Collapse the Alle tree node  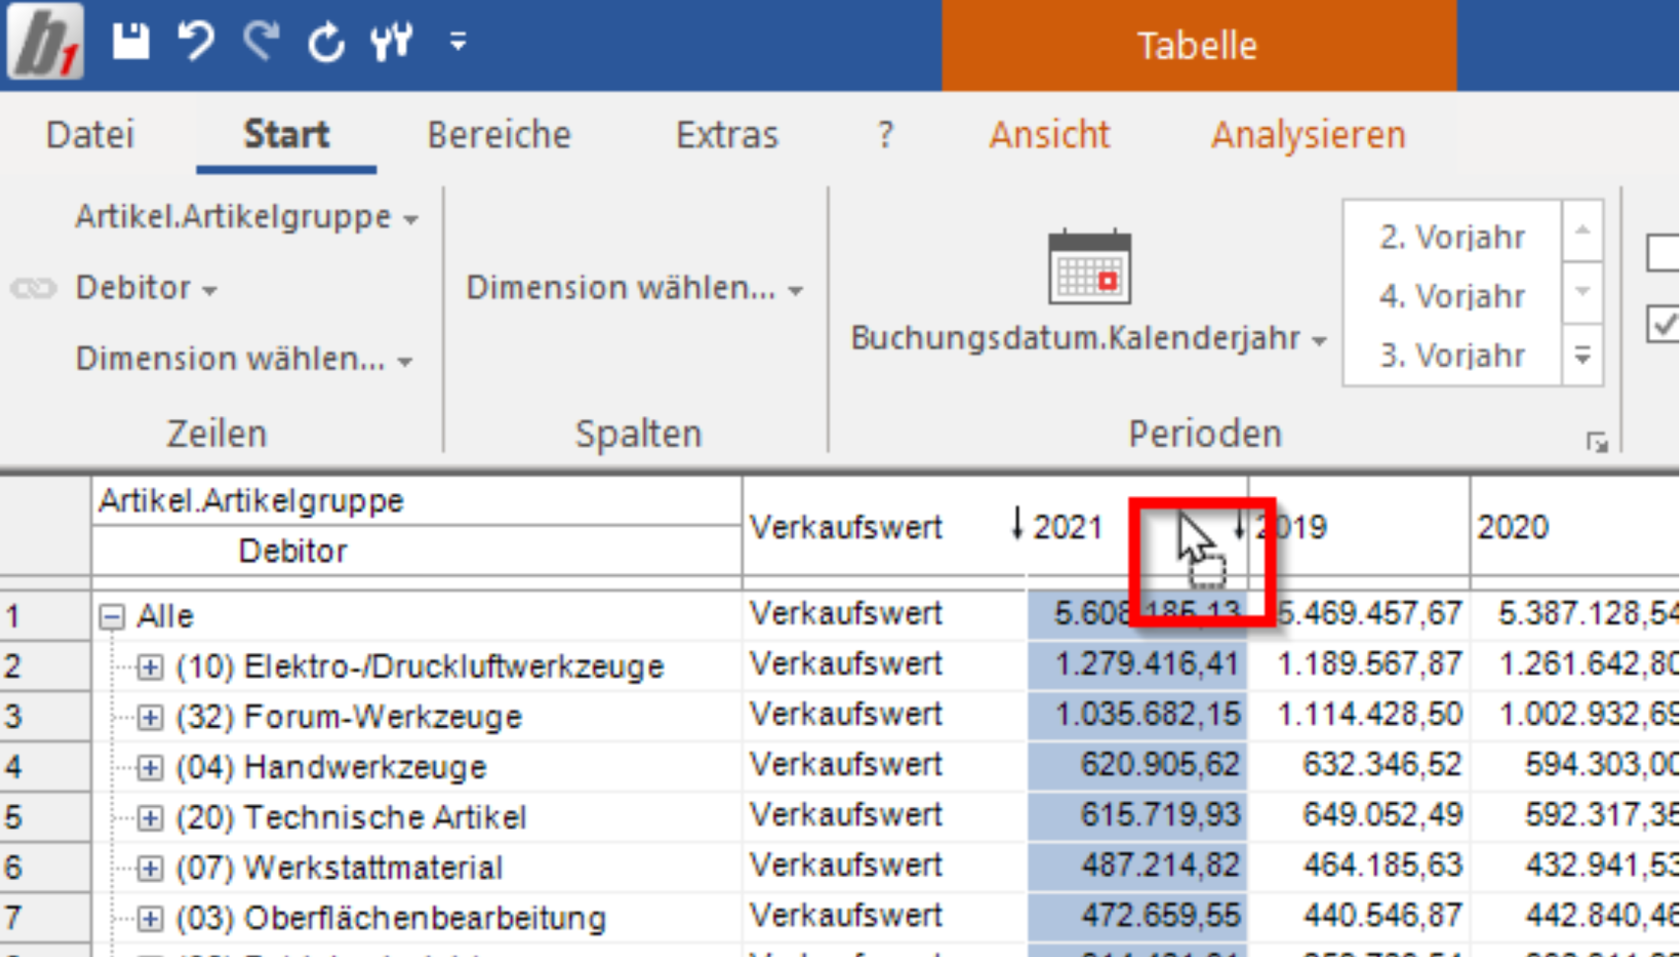(112, 617)
